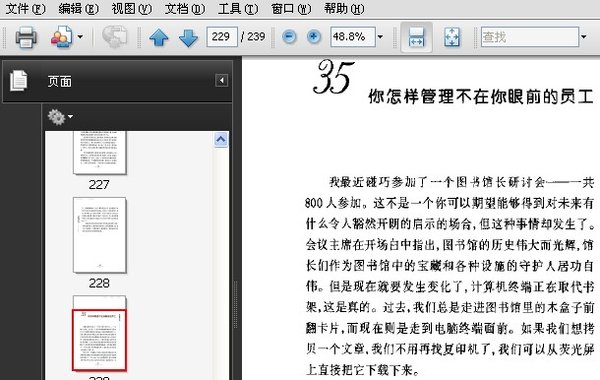Expand the 查找 search options dropdown

click(584, 37)
